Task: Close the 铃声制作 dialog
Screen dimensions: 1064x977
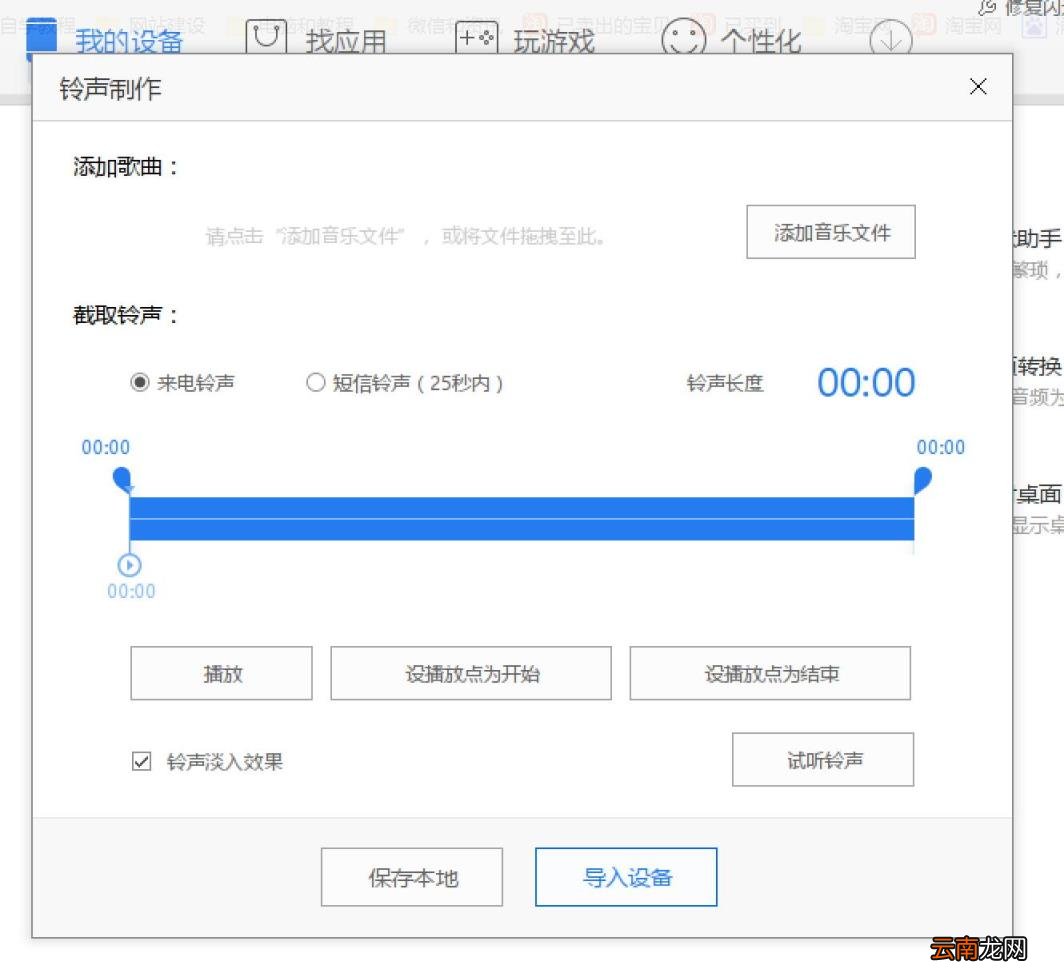Action: tap(978, 86)
